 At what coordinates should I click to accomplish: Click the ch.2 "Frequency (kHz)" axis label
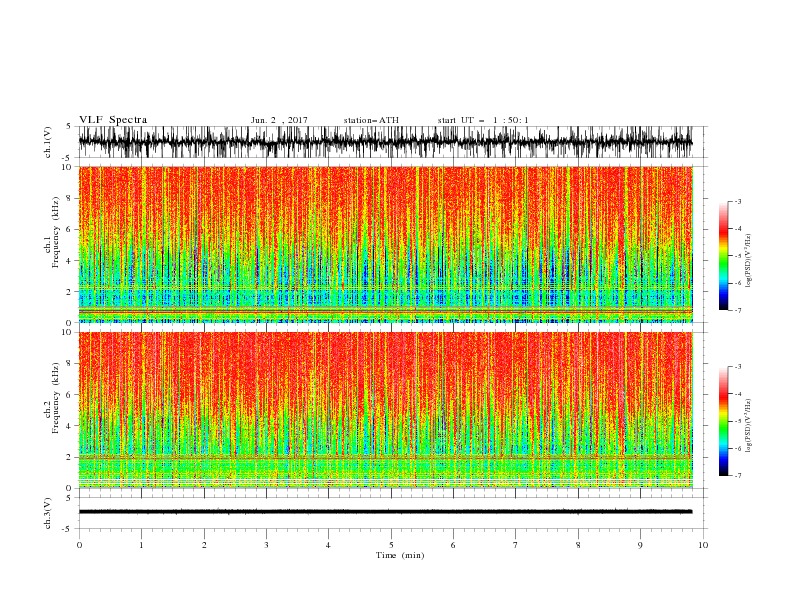click(56, 398)
